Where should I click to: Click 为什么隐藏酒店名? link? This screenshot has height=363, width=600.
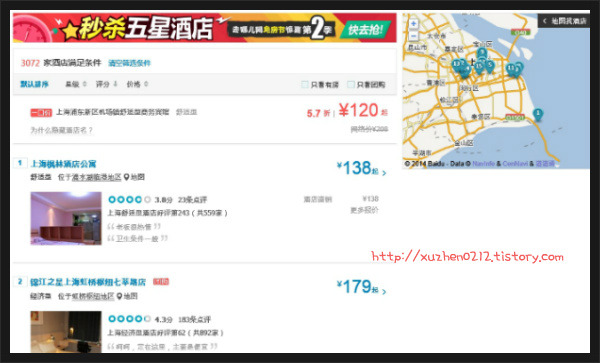click(61, 130)
